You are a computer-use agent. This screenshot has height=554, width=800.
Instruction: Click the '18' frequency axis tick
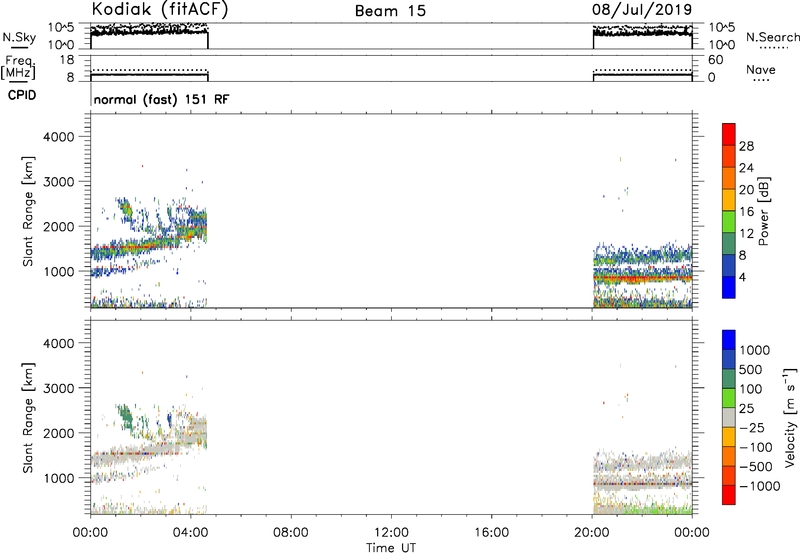(67, 60)
